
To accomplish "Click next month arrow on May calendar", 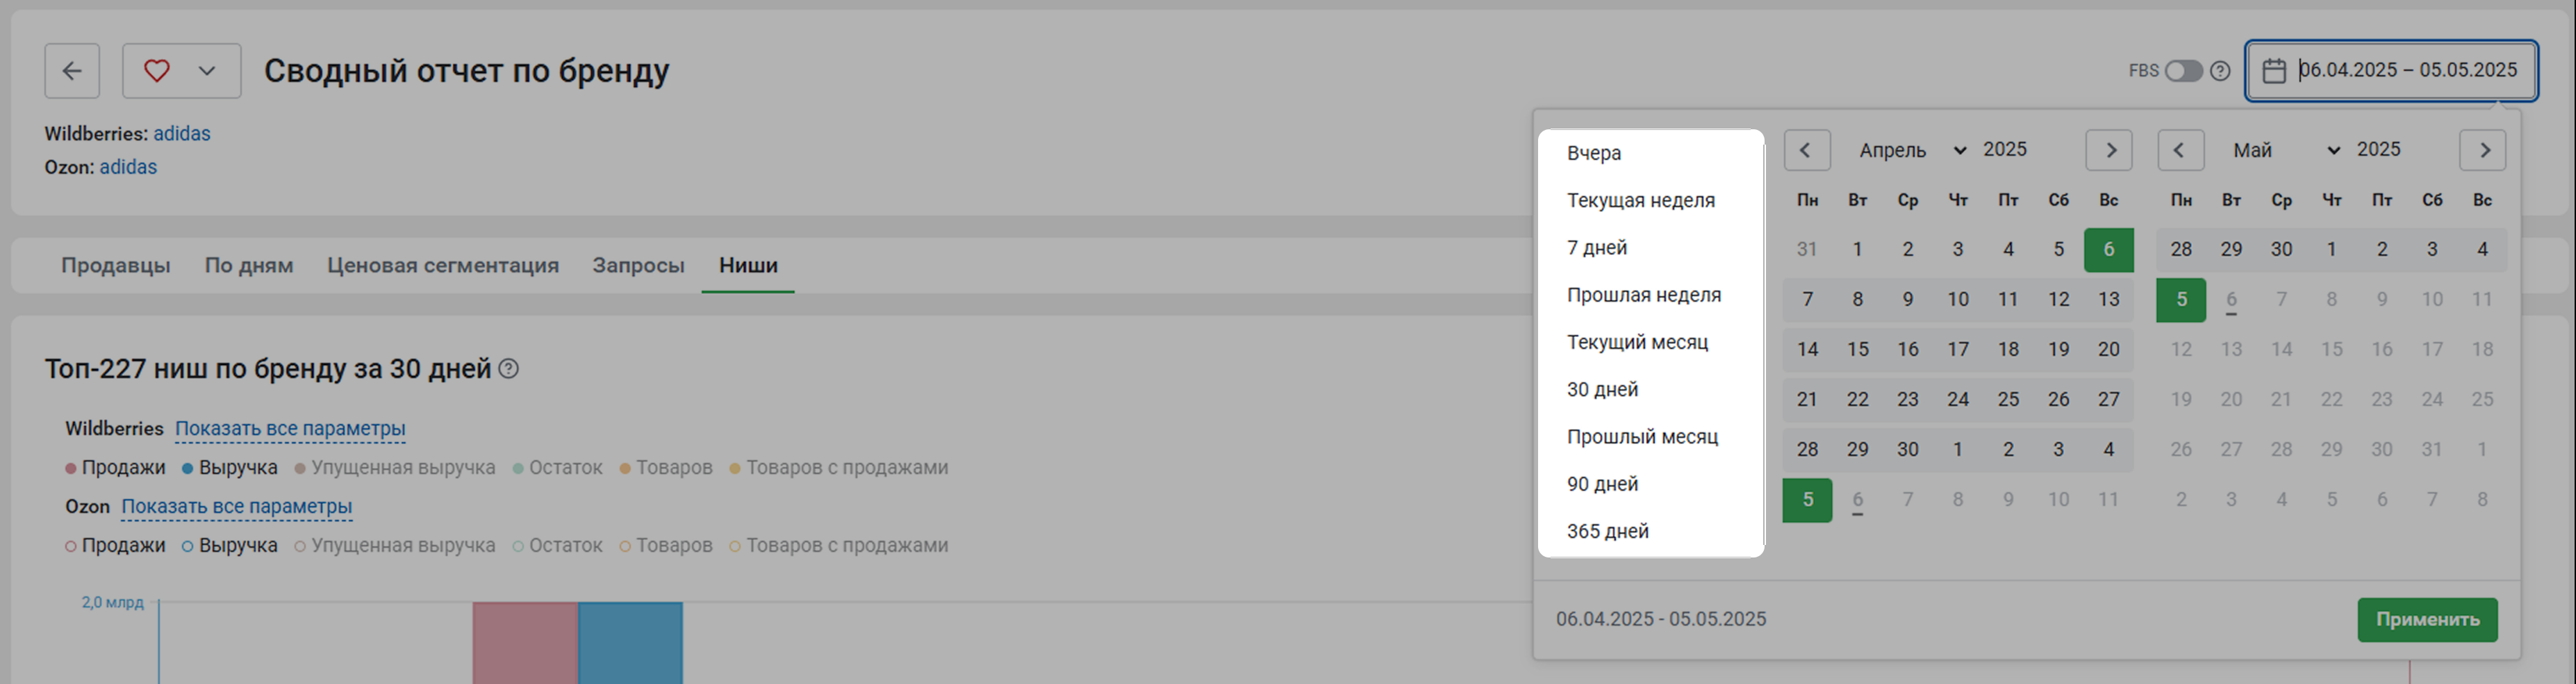I will tap(2483, 150).
